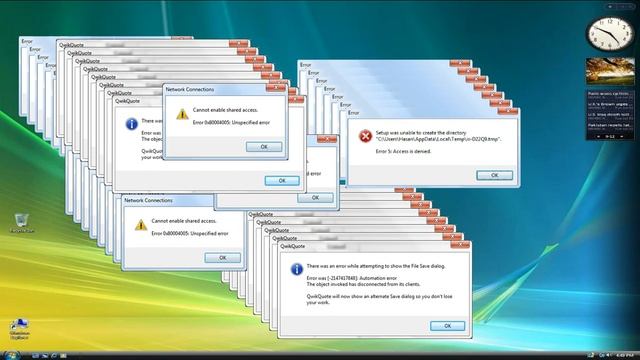Click warning icon in upper Network Connections dialog
The height and width of the screenshot is (360, 640).
coord(182,114)
